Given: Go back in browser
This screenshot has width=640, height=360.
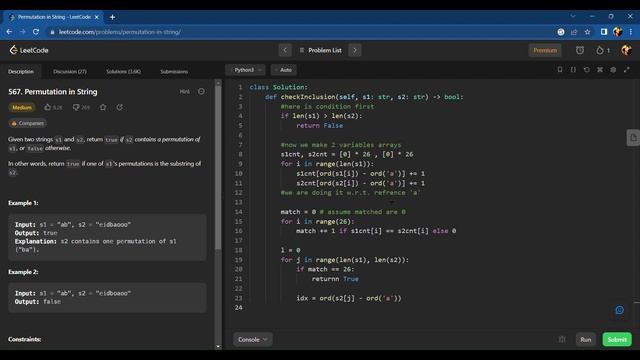Looking at the screenshot, I should pos(9,32).
